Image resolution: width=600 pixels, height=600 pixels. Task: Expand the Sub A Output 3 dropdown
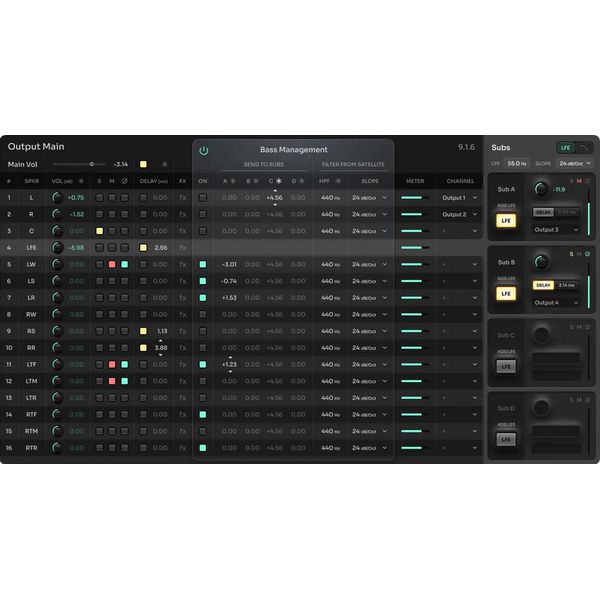[x=555, y=230]
